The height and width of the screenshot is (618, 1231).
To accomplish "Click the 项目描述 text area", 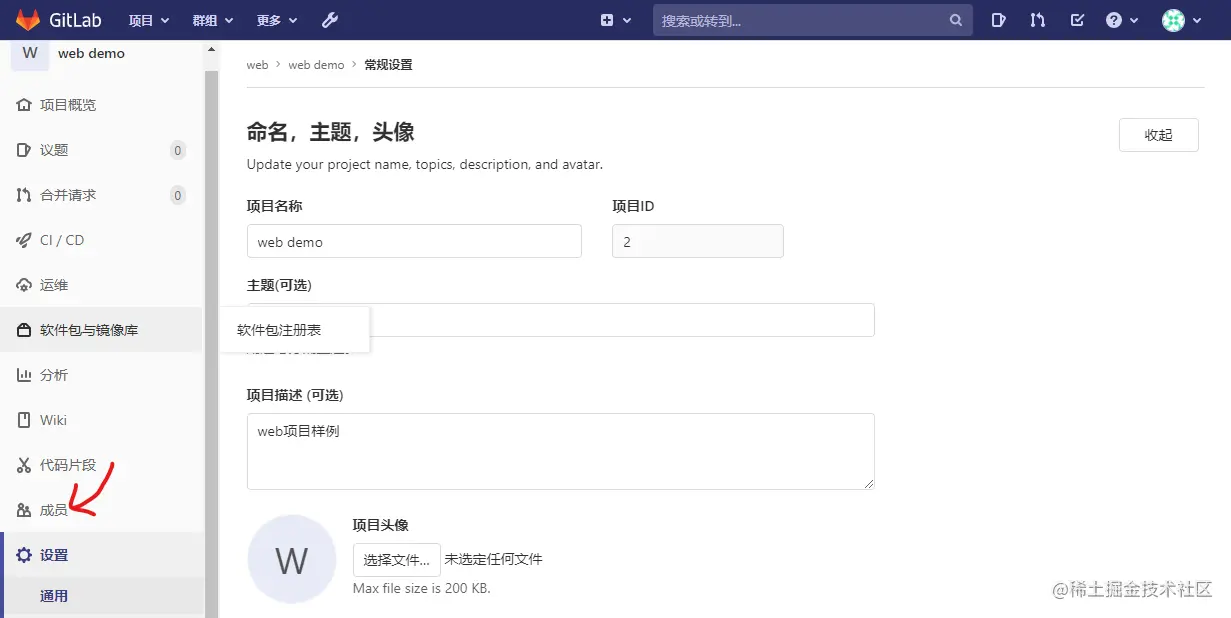I will coord(561,451).
